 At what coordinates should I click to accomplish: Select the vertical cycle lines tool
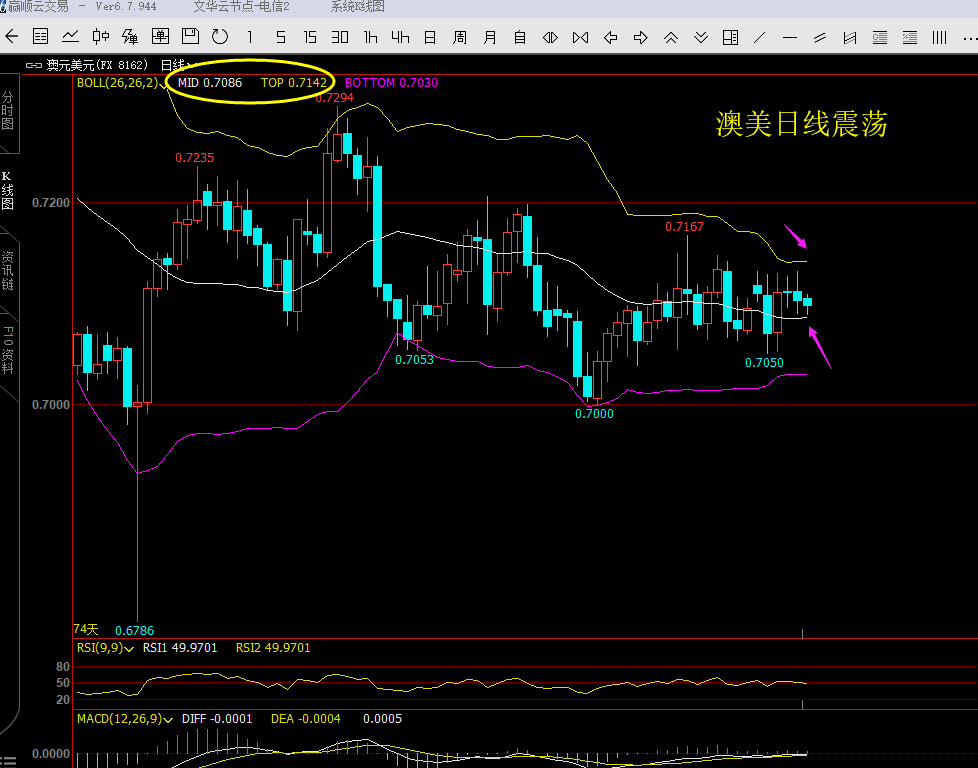coord(939,37)
